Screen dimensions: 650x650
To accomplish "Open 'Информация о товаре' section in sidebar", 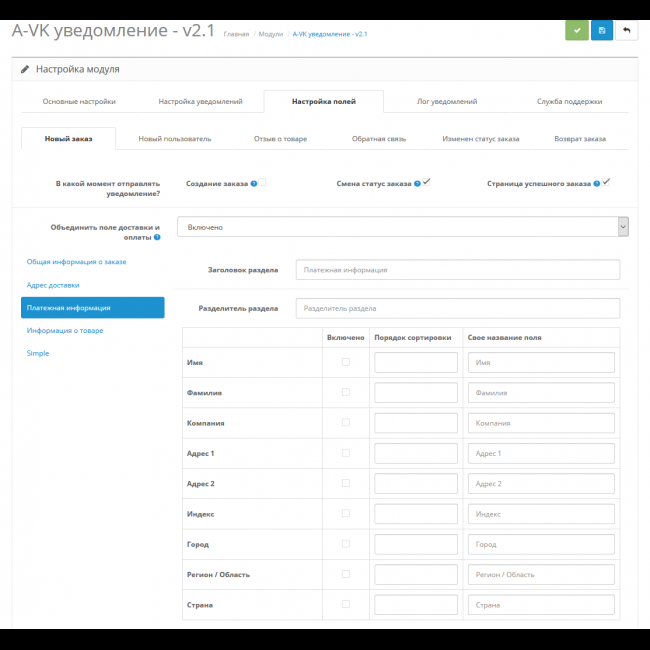I will click(65, 330).
